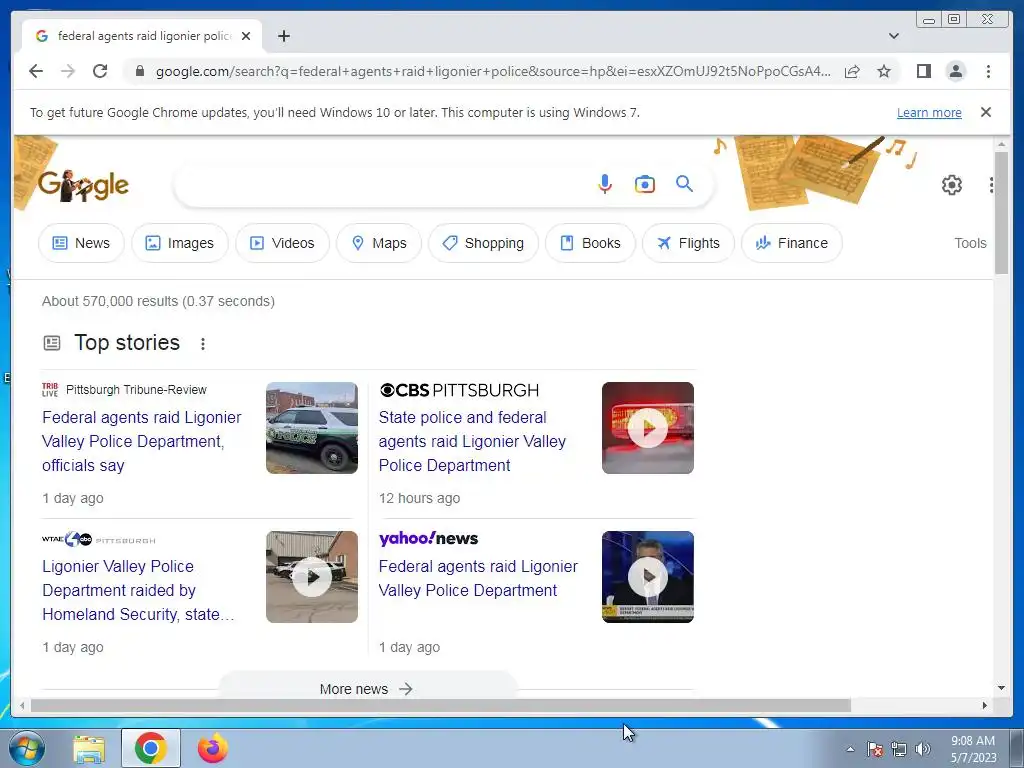Open Google quick settings gear
This screenshot has height=768, width=1024.
(952, 185)
